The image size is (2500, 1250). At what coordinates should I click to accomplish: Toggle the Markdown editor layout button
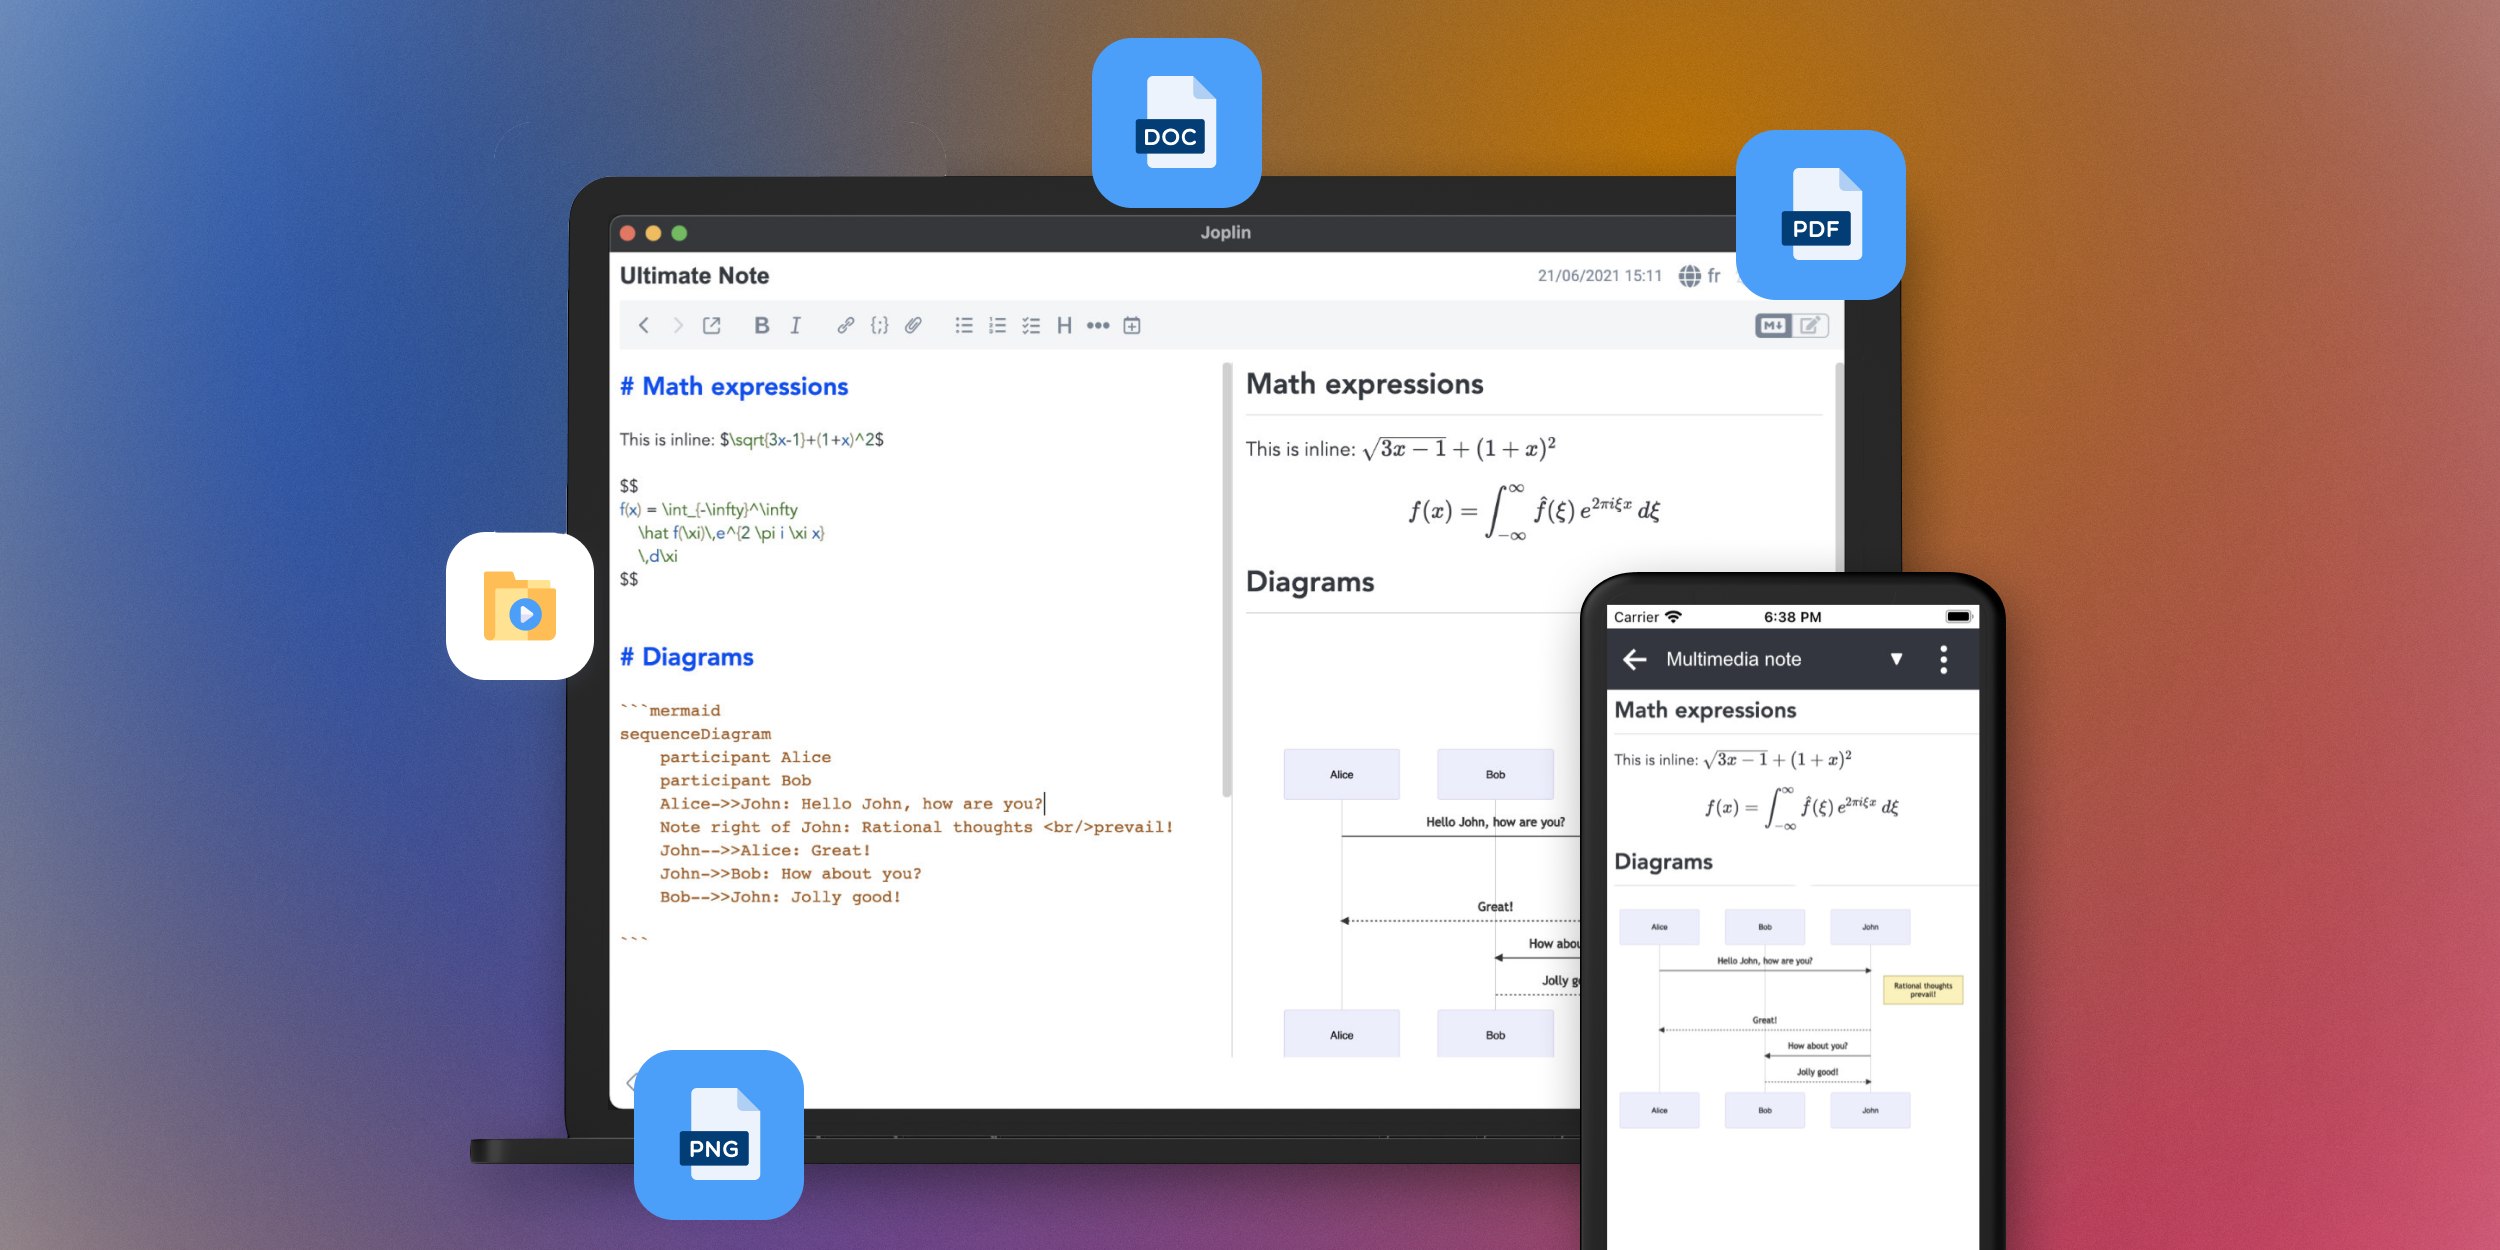pyautogui.click(x=1773, y=325)
